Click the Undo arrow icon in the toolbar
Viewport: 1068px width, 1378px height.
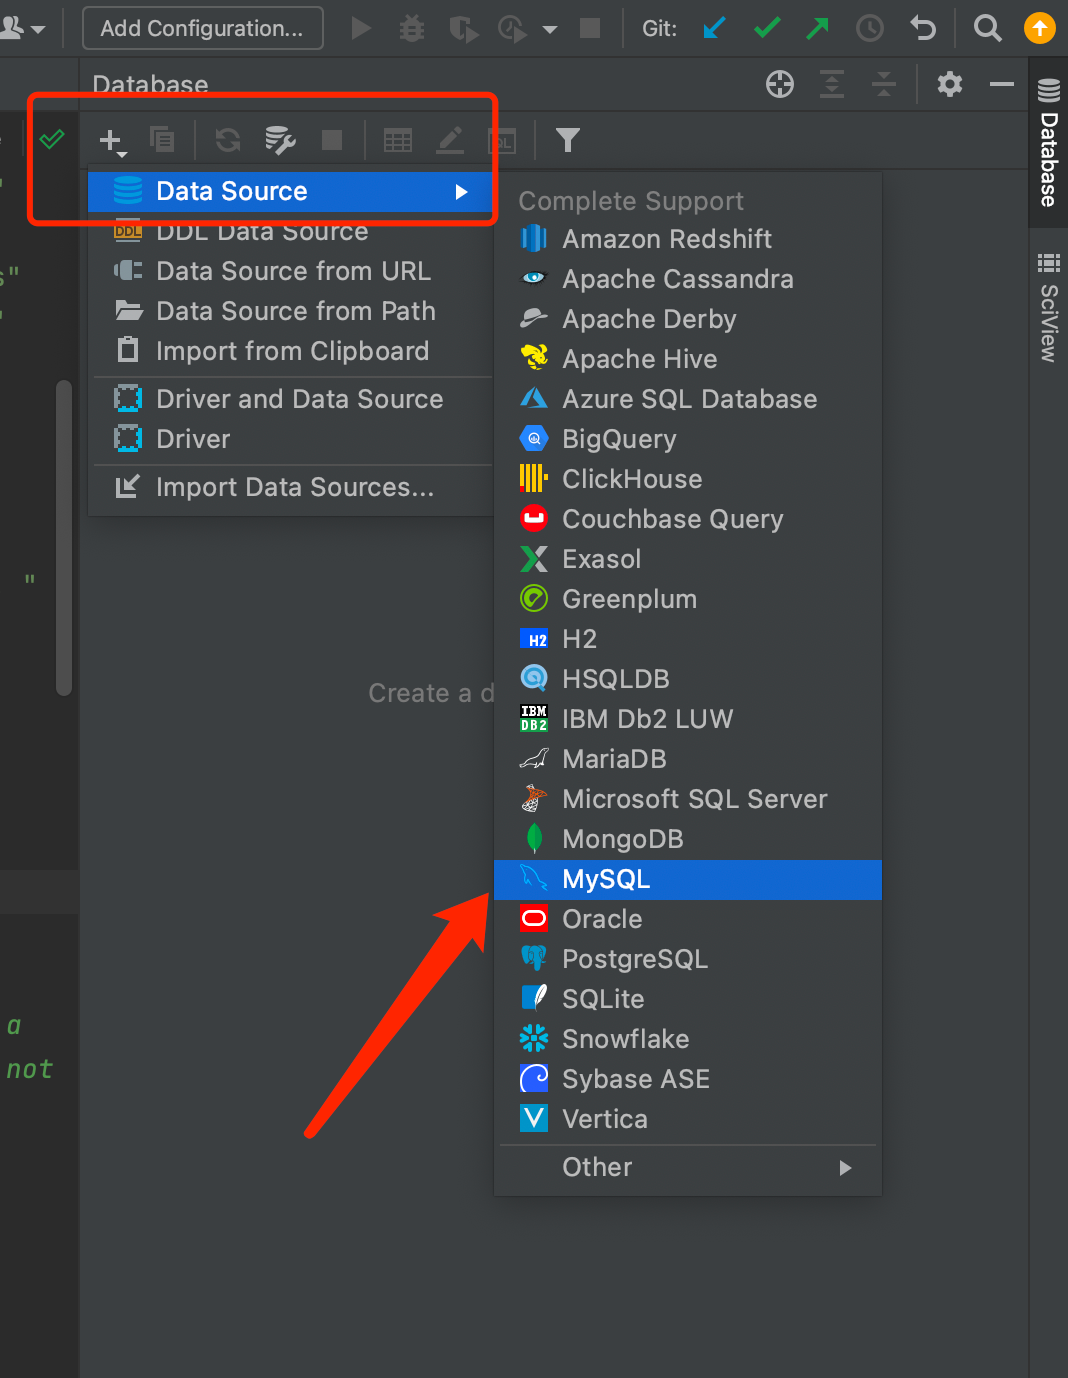coord(922,28)
